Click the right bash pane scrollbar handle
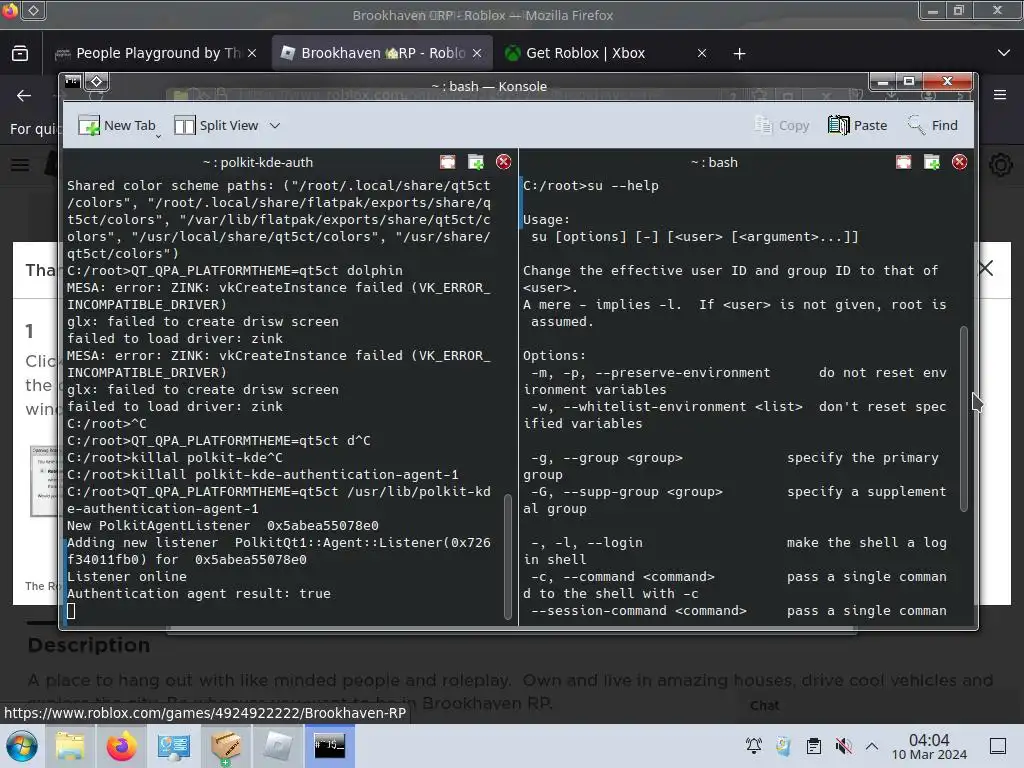 [963, 419]
